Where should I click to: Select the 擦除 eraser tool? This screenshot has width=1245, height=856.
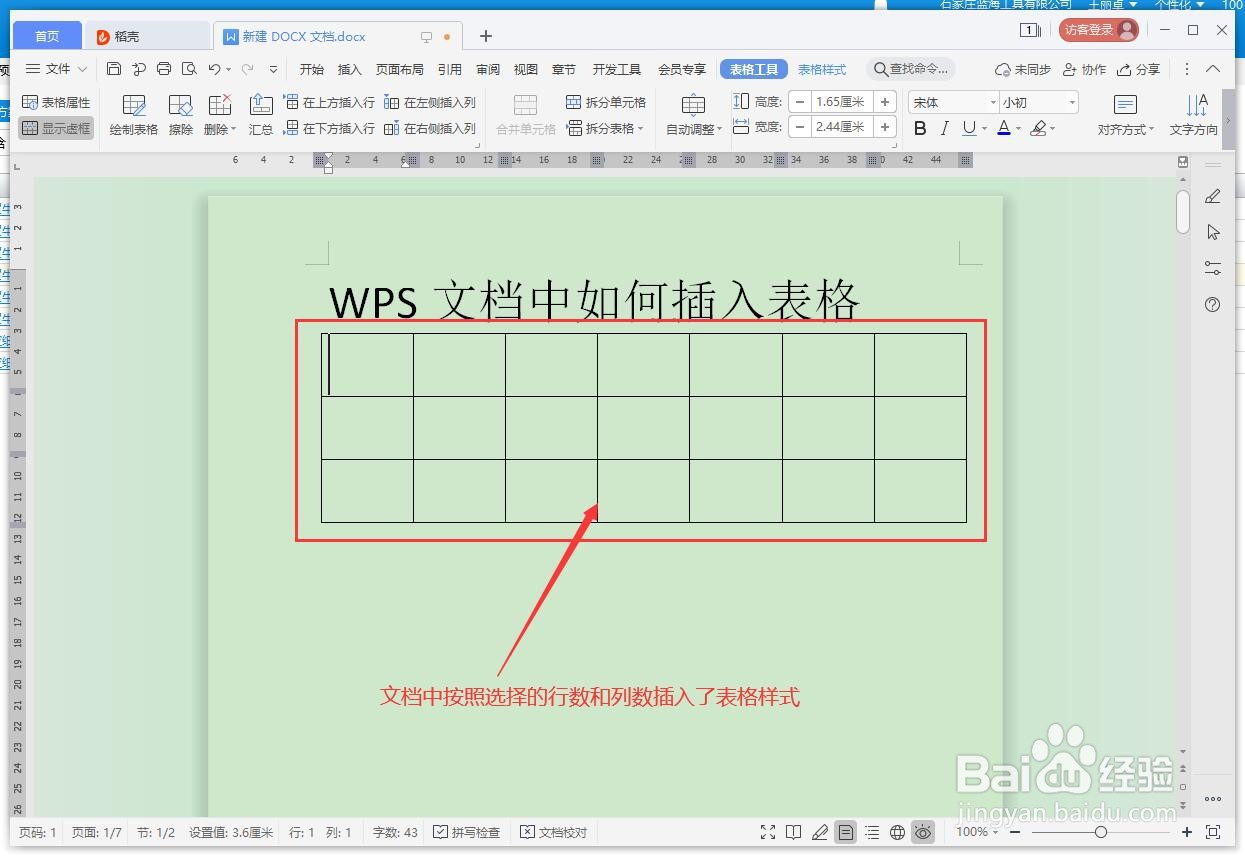point(181,116)
